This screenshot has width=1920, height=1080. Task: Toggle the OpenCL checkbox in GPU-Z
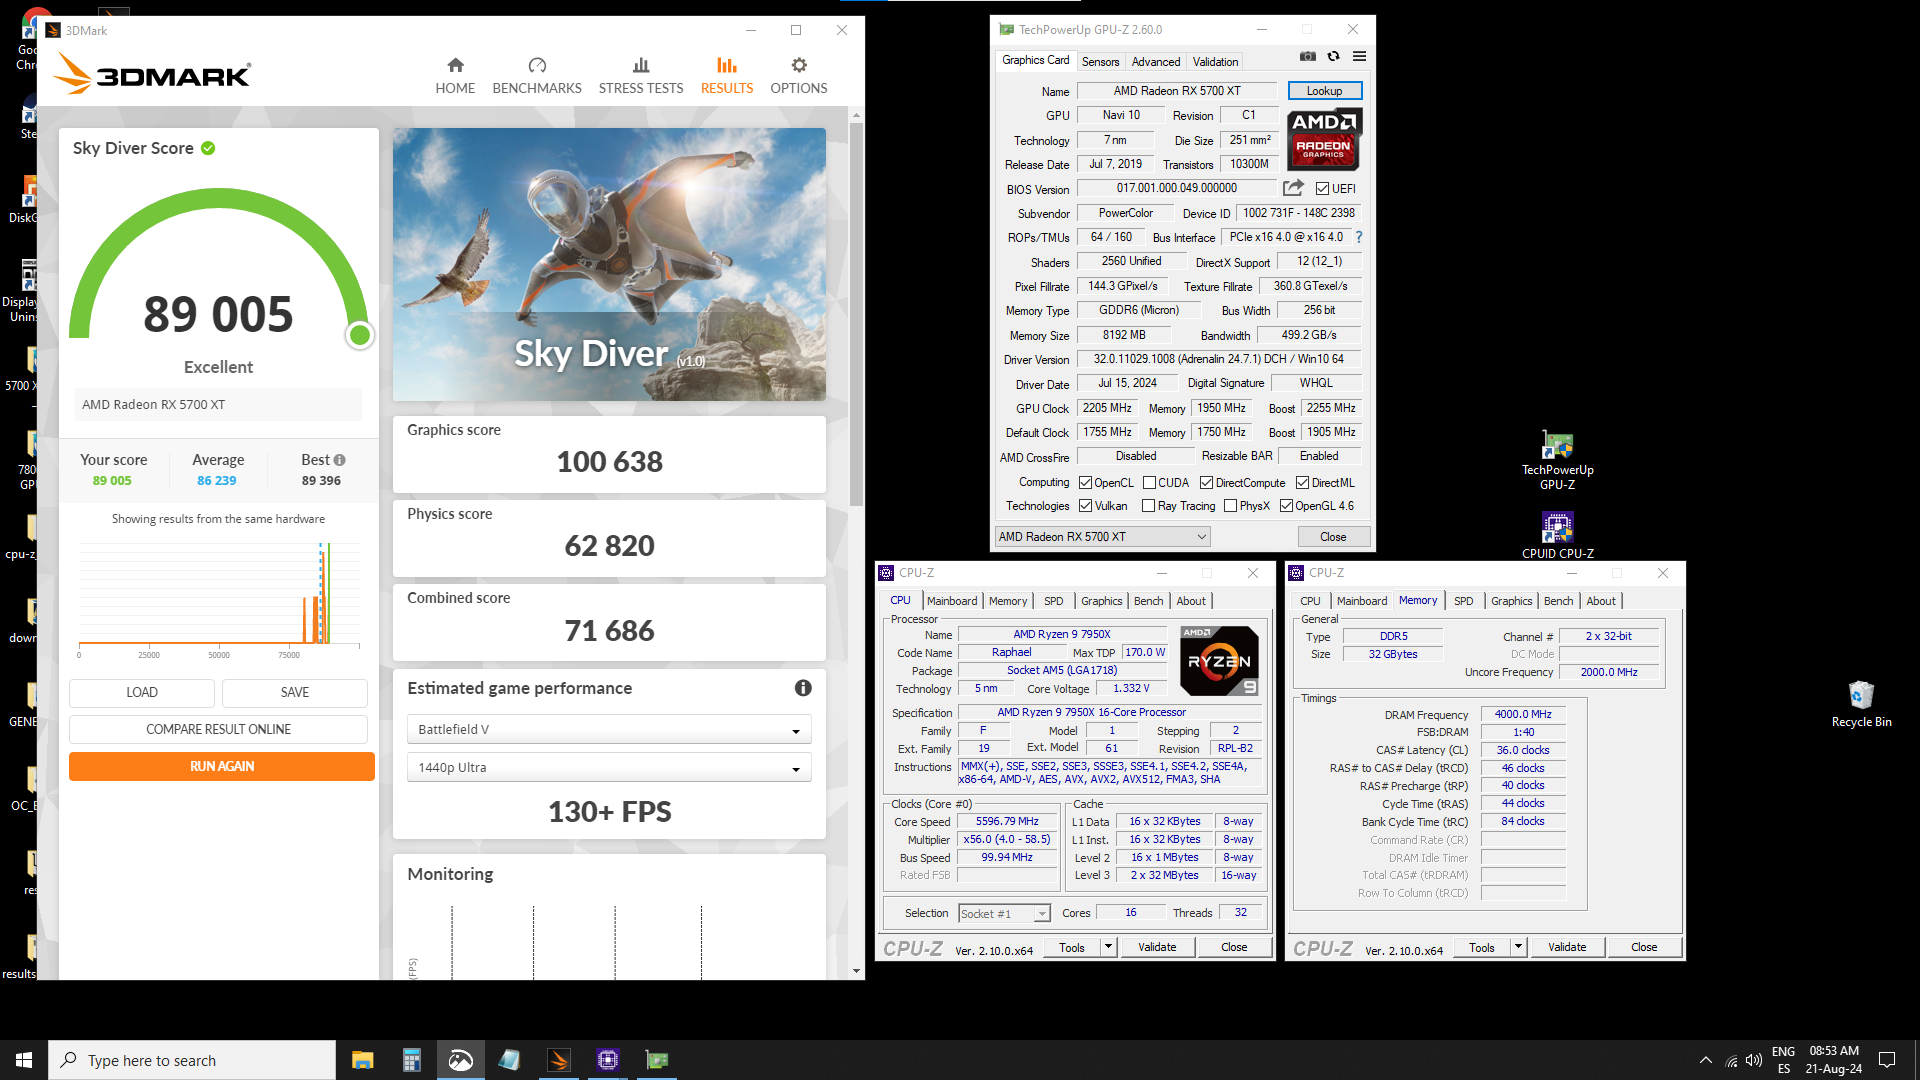point(1085,483)
